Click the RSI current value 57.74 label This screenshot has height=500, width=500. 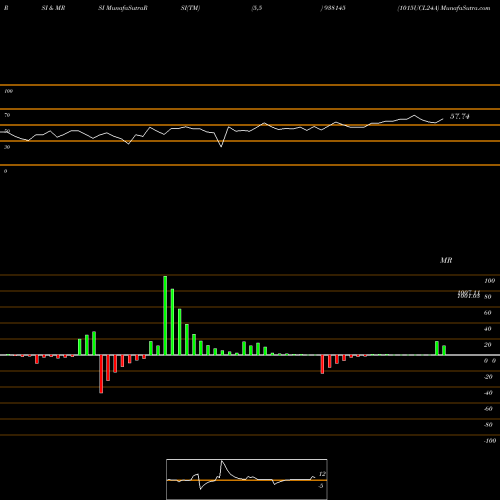pyautogui.click(x=460, y=116)
